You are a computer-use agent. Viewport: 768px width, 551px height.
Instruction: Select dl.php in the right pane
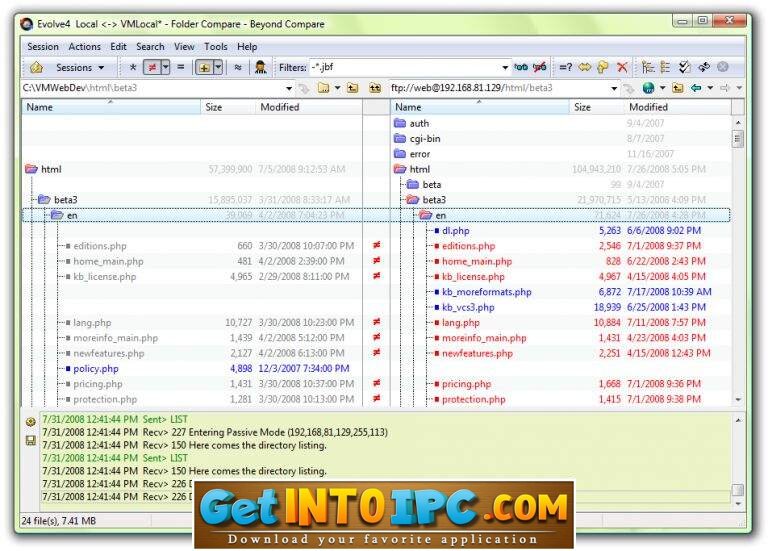[456, 231]
